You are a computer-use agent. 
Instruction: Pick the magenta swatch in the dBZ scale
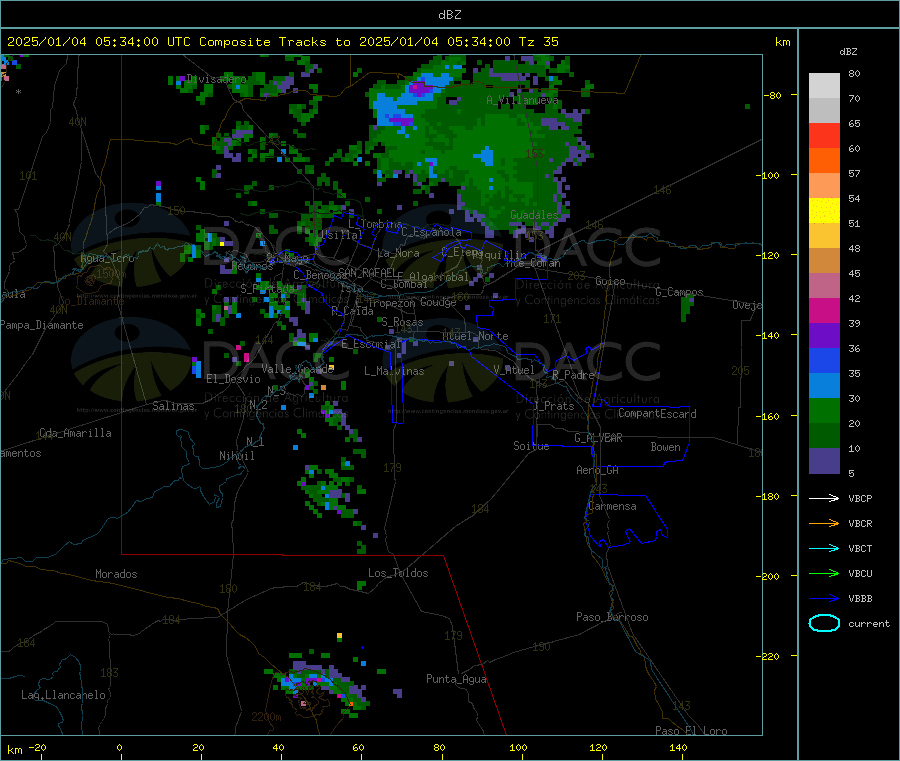pos(824,310)
